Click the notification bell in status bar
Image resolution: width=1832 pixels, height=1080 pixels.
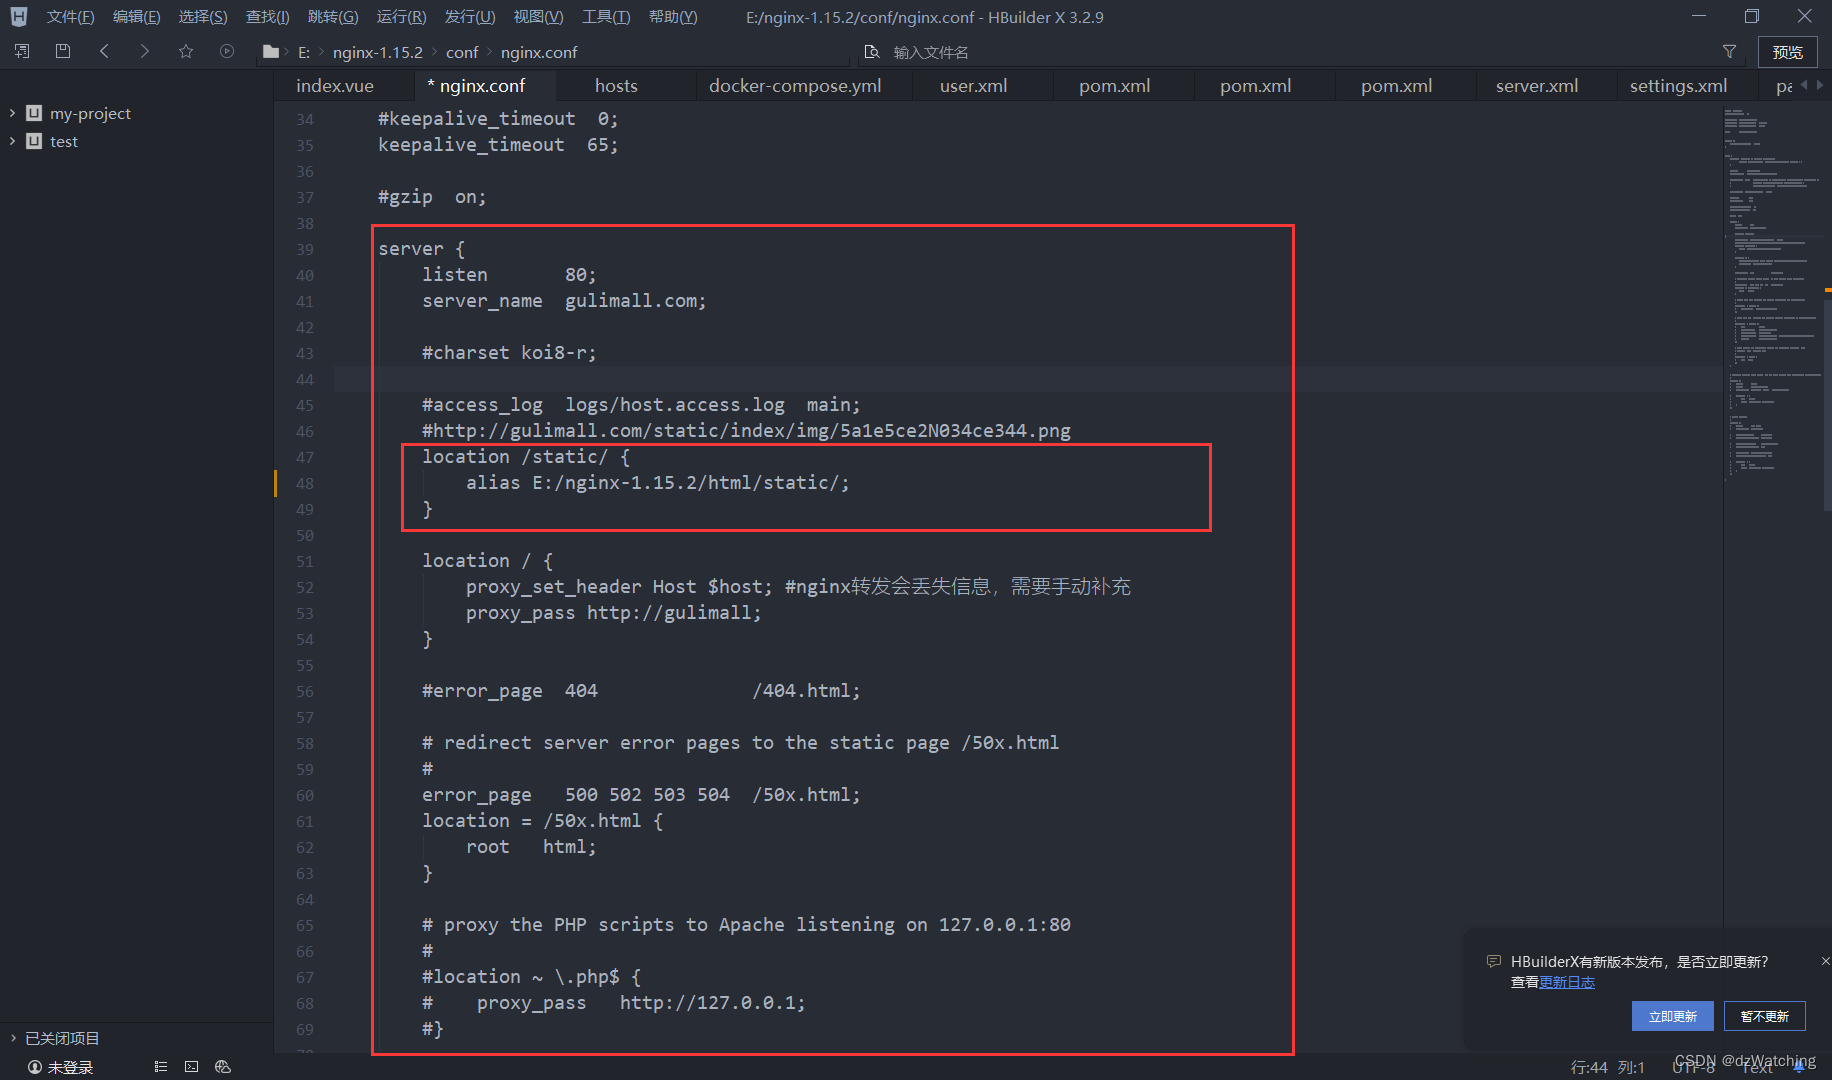coord(1799,1067)
